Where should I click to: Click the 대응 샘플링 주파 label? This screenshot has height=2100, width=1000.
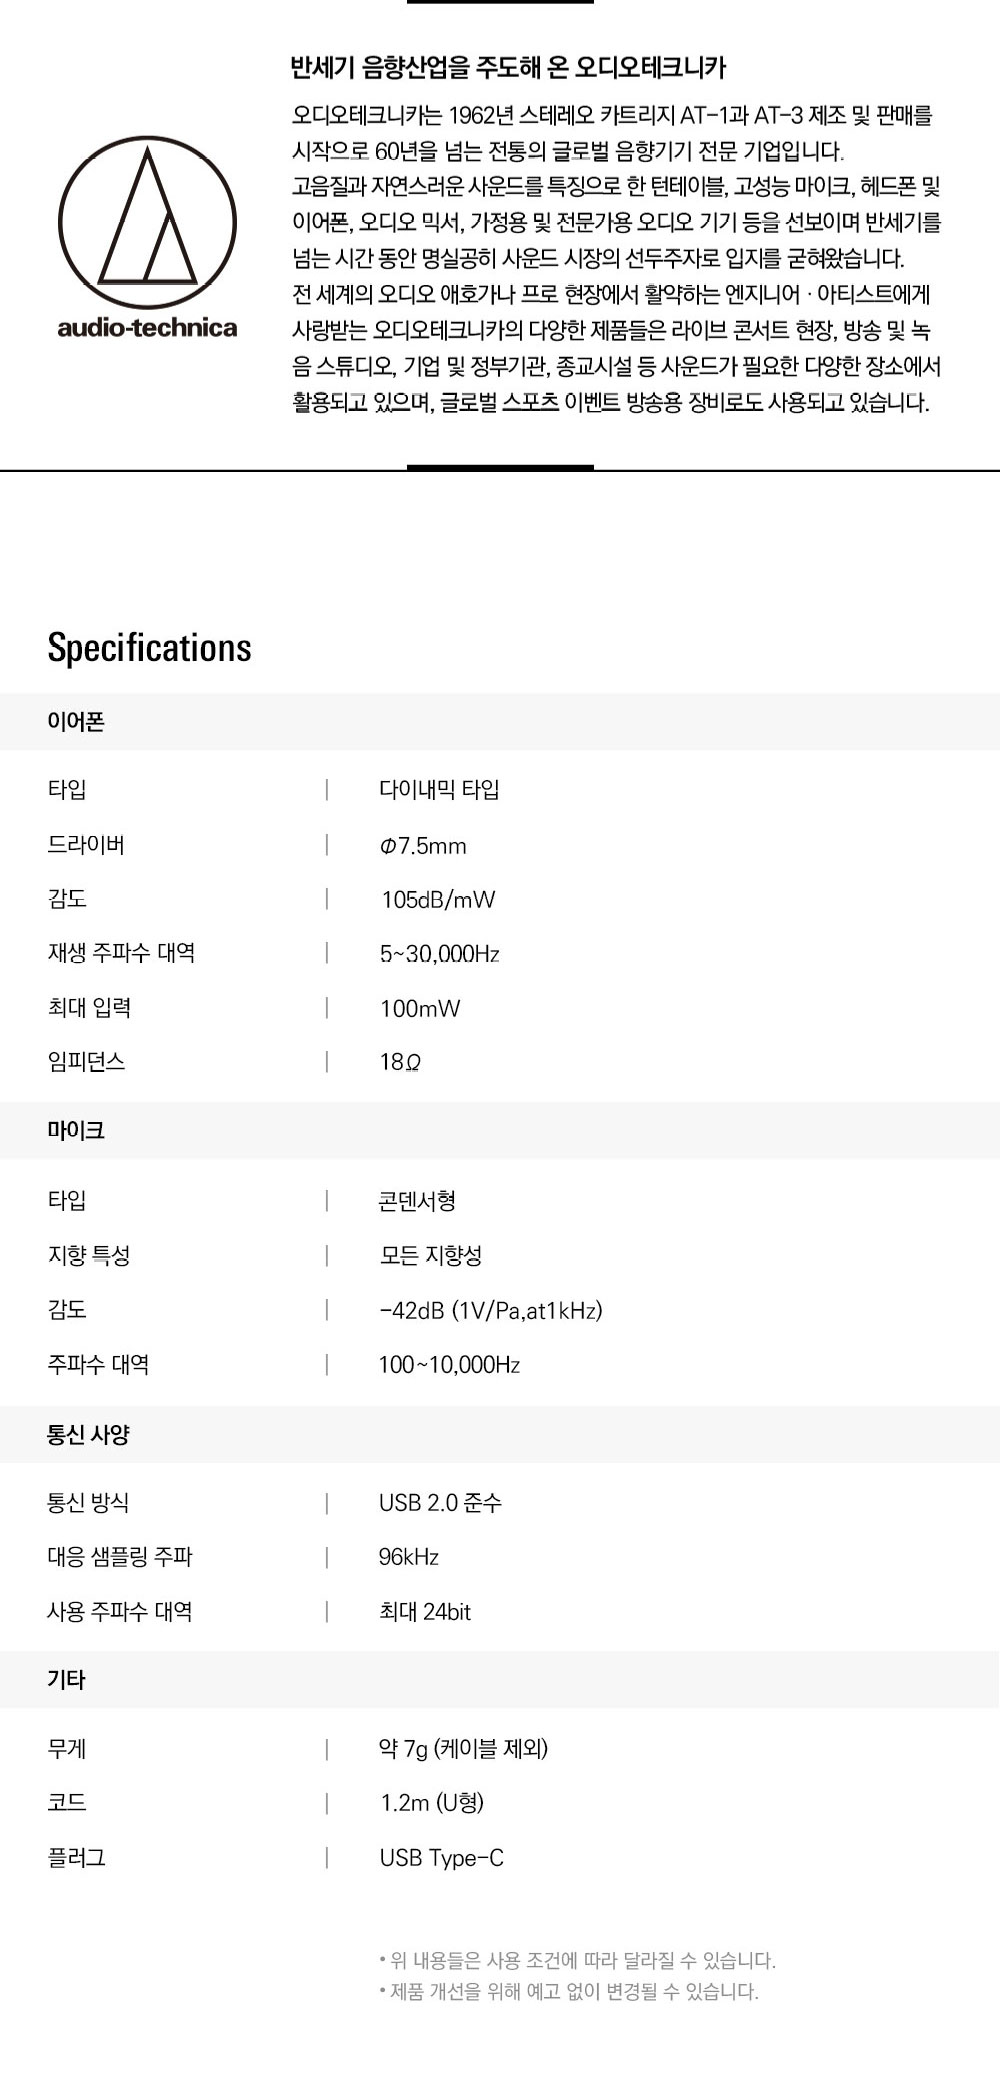120,1557
